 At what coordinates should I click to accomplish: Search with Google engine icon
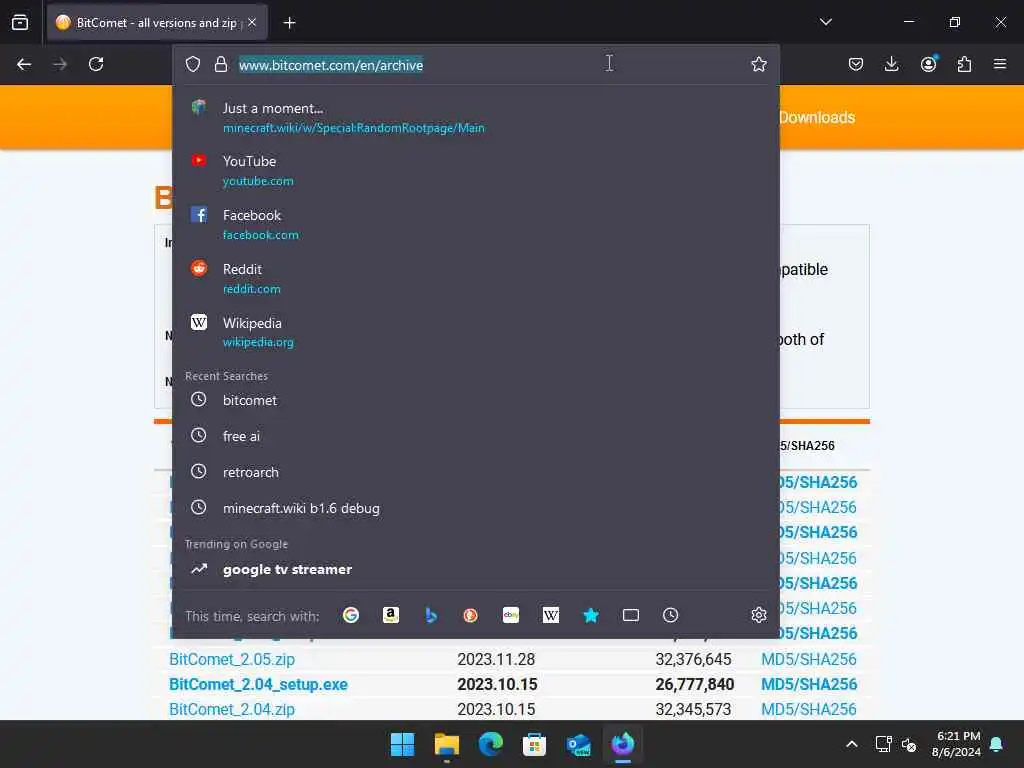[x=351, y=615]
